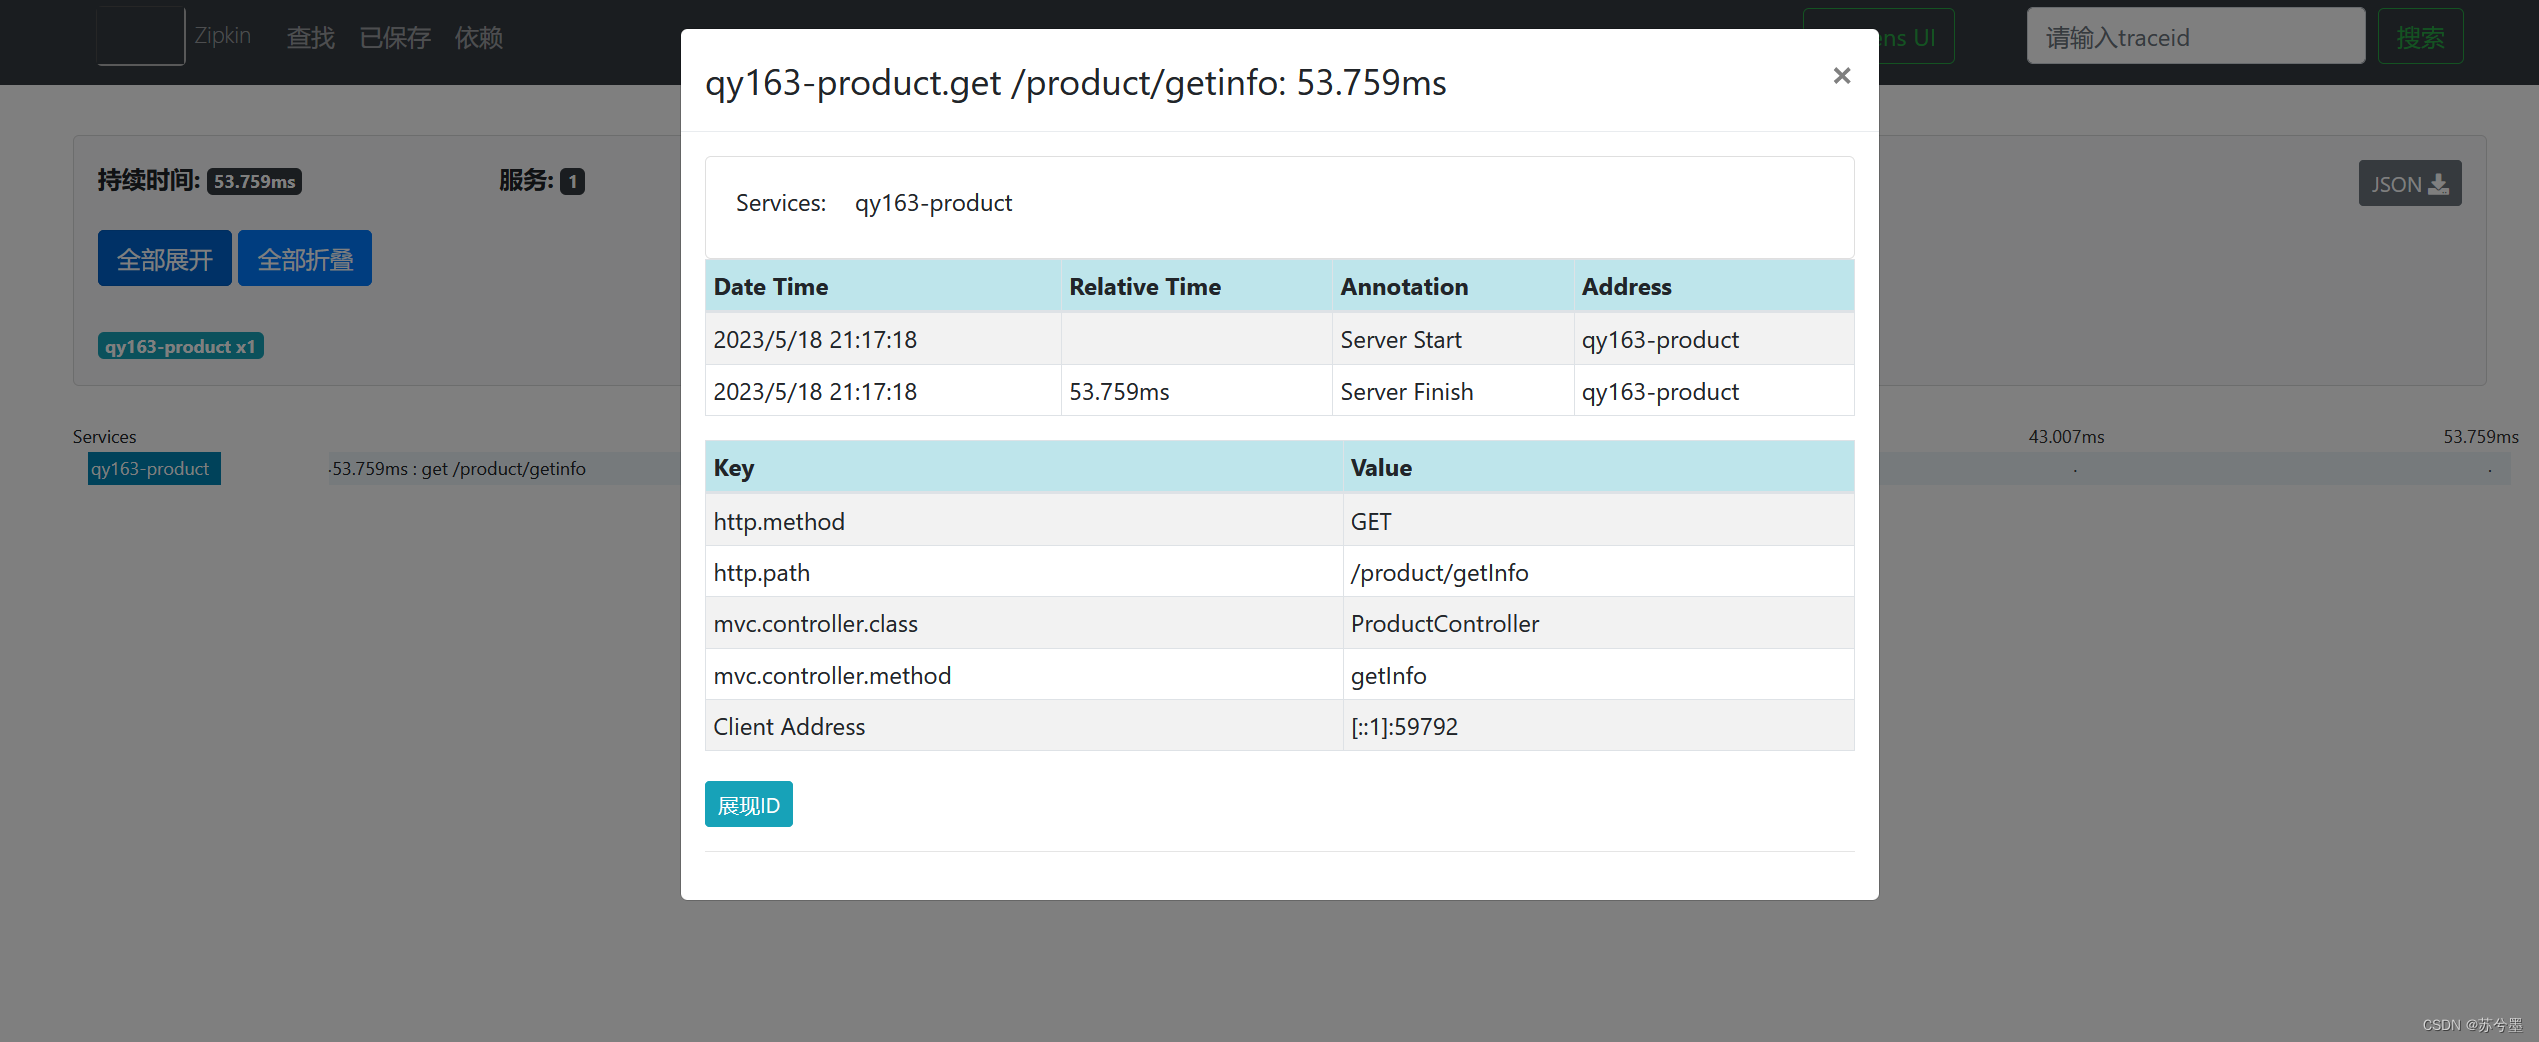Click the 43.007ms timeline label
Screen dimensions: 2539x1042
(2066, 436)
